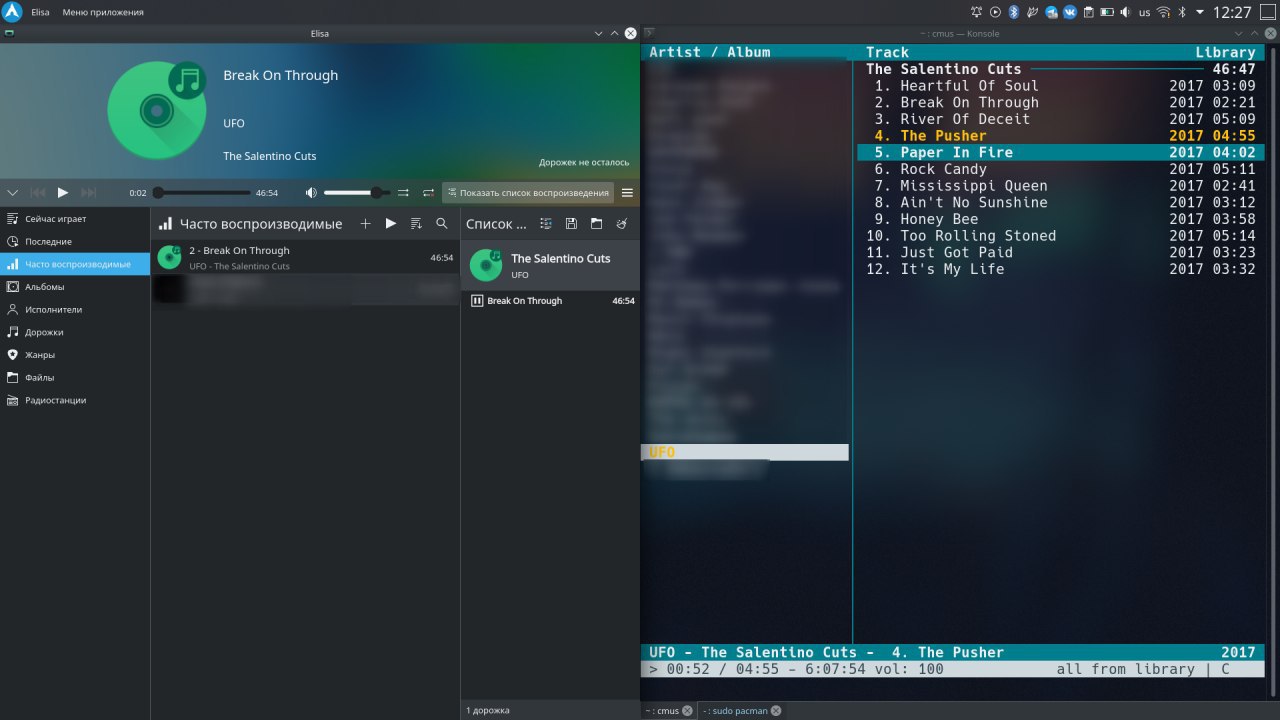The height and width of the screenshot is (720, 1280).
Task: Adjust Elisa volume slider
Action: click(x=357, y=192)
